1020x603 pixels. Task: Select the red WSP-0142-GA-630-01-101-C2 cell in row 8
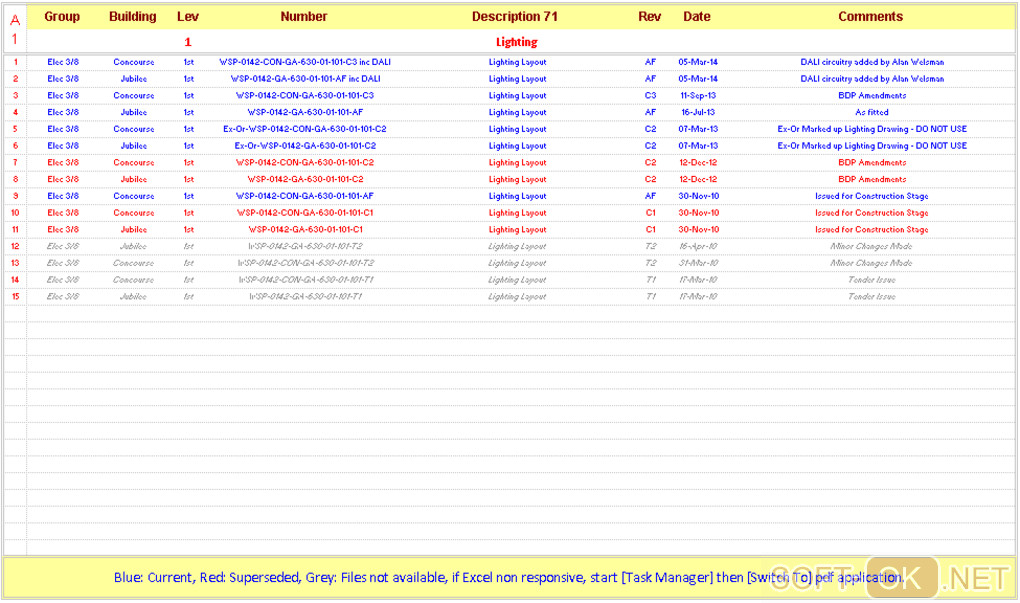click(x=305, y=179)
